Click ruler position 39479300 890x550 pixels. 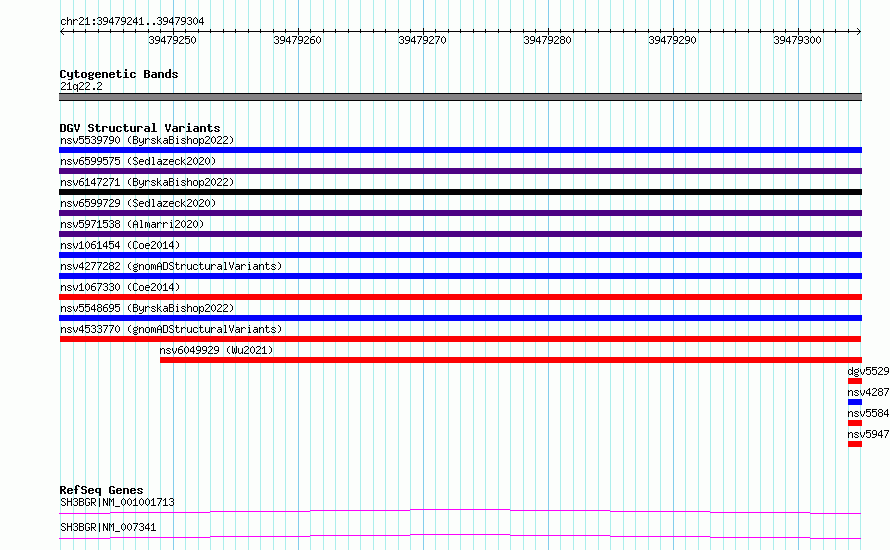coord(797,40)
